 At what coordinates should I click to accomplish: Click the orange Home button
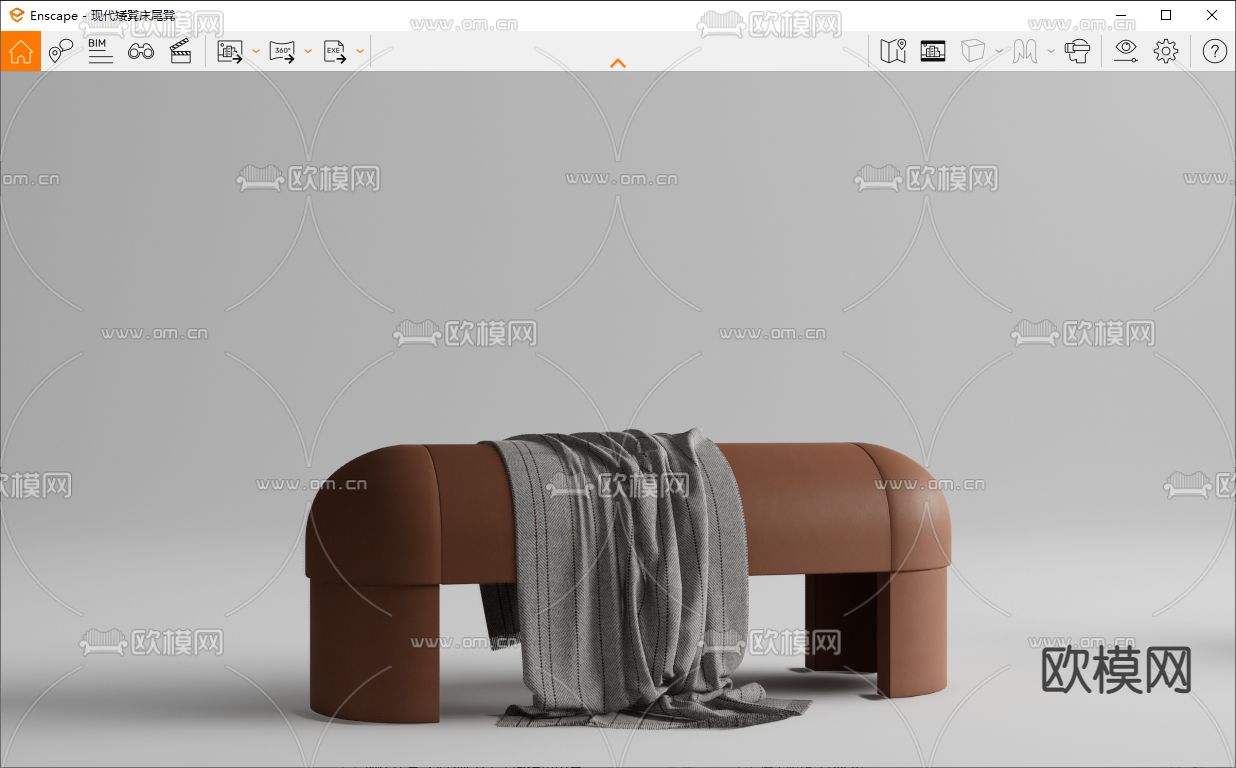(x=21, y=51)
